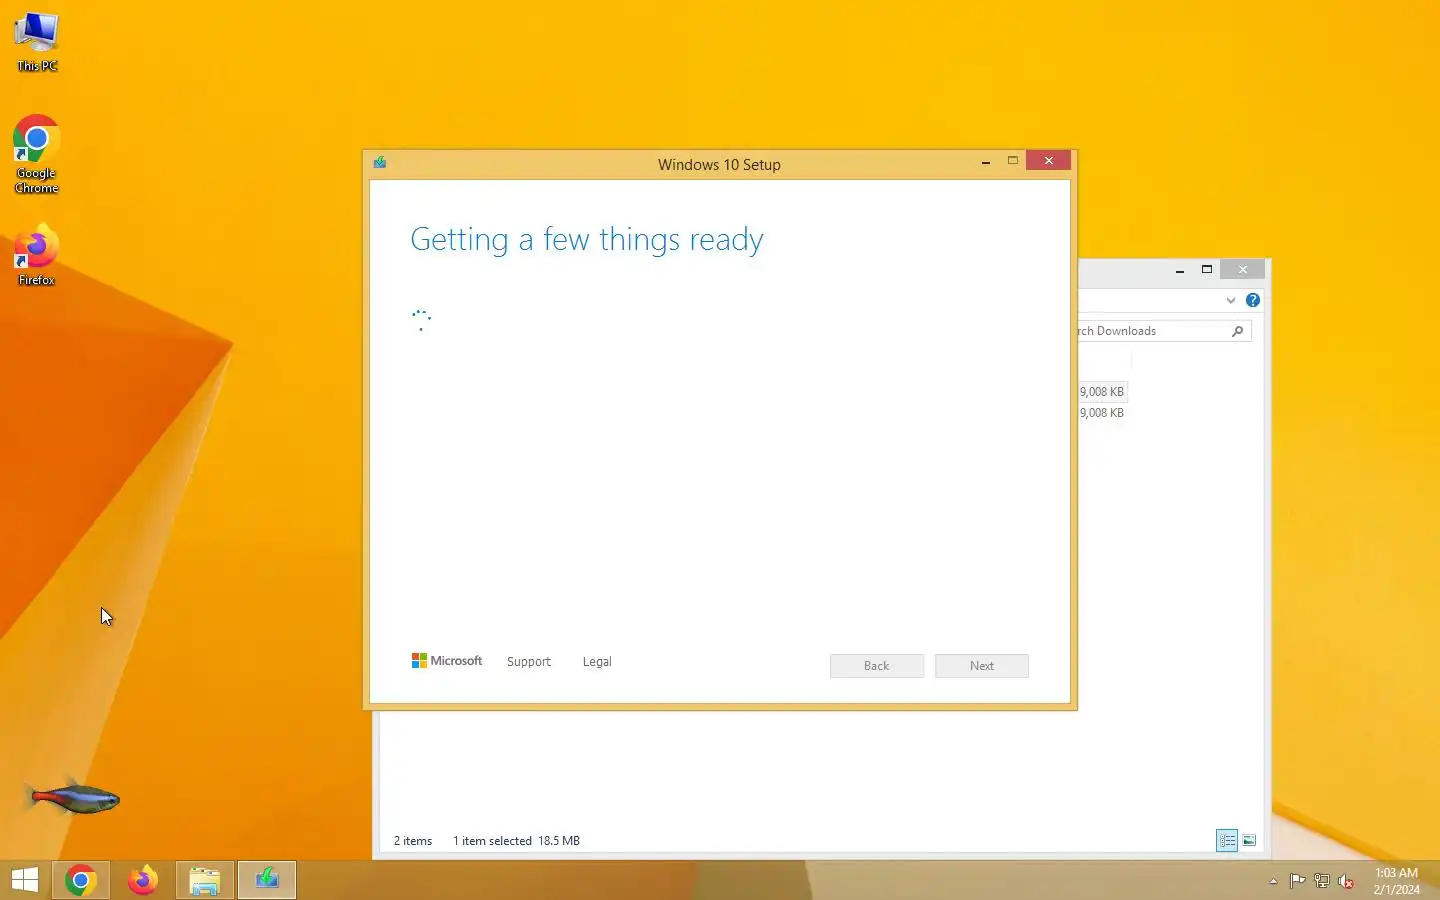This screenshot has height=900, width=1440.
Task: Select the first 9,008 KB file size
Action: [x=1102, y=392]
